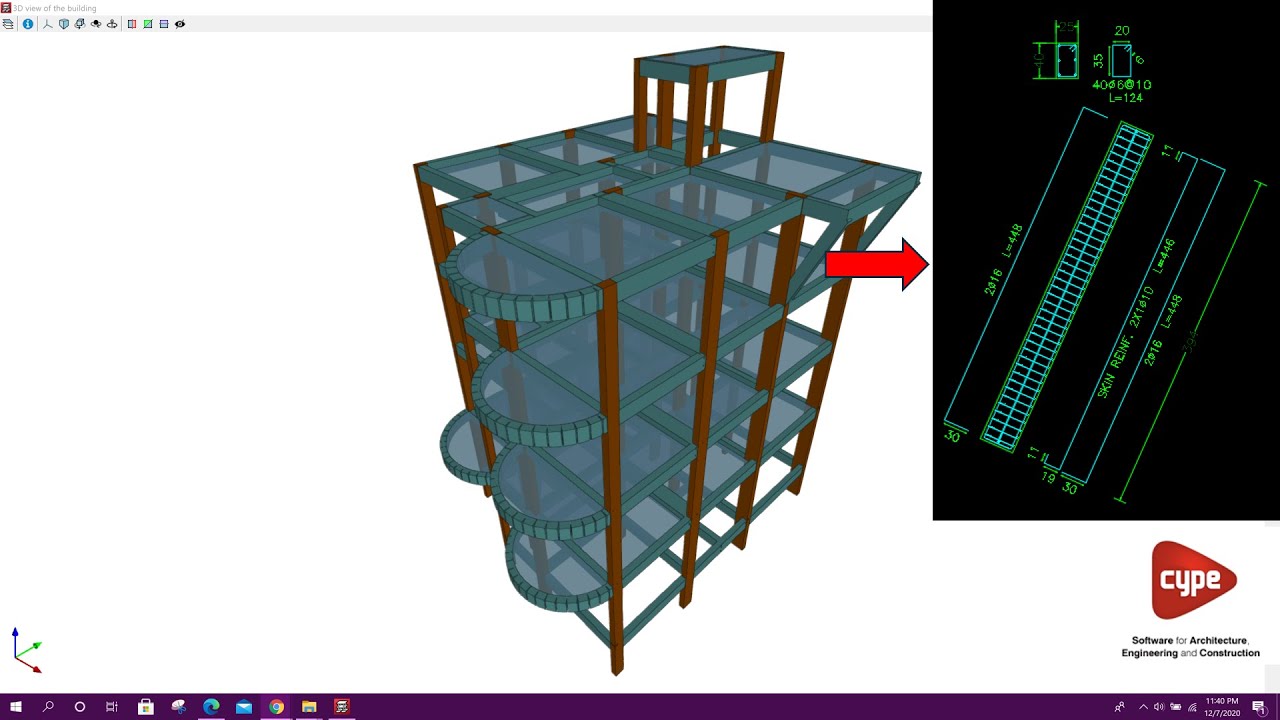
Task: Toggle element visibility with the eye icon
Action: coord(180,24)
